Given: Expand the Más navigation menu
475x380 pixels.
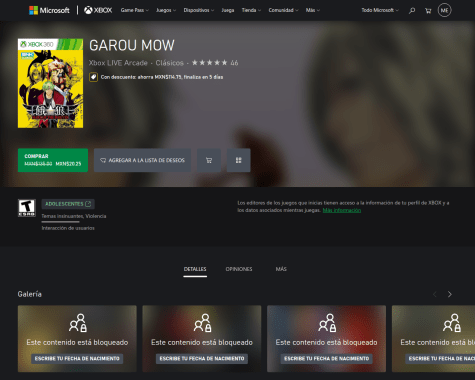Looking at the screenshot, I should [313, 10].
